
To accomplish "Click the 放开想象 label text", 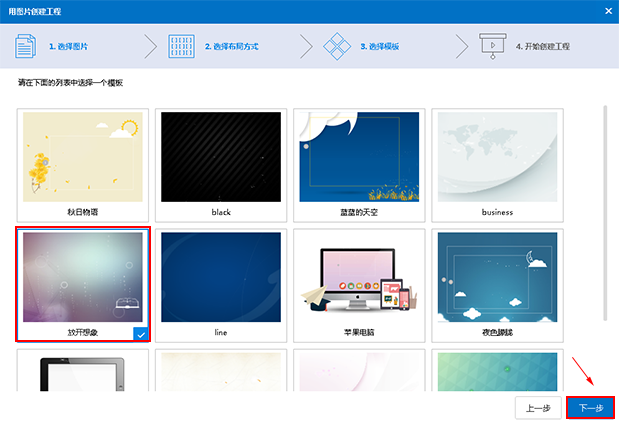I will point(83,333).
